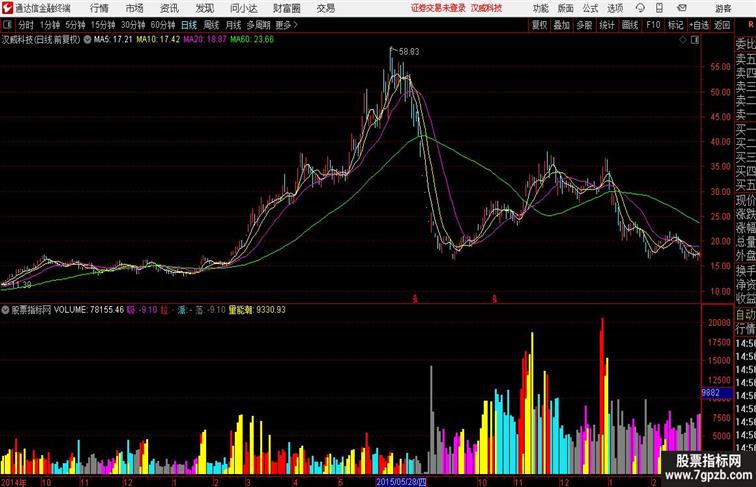Viewport: 756px width, 487px height.
Task: Click the 2015/05/28/四 date marker
Action: point(401,482)
